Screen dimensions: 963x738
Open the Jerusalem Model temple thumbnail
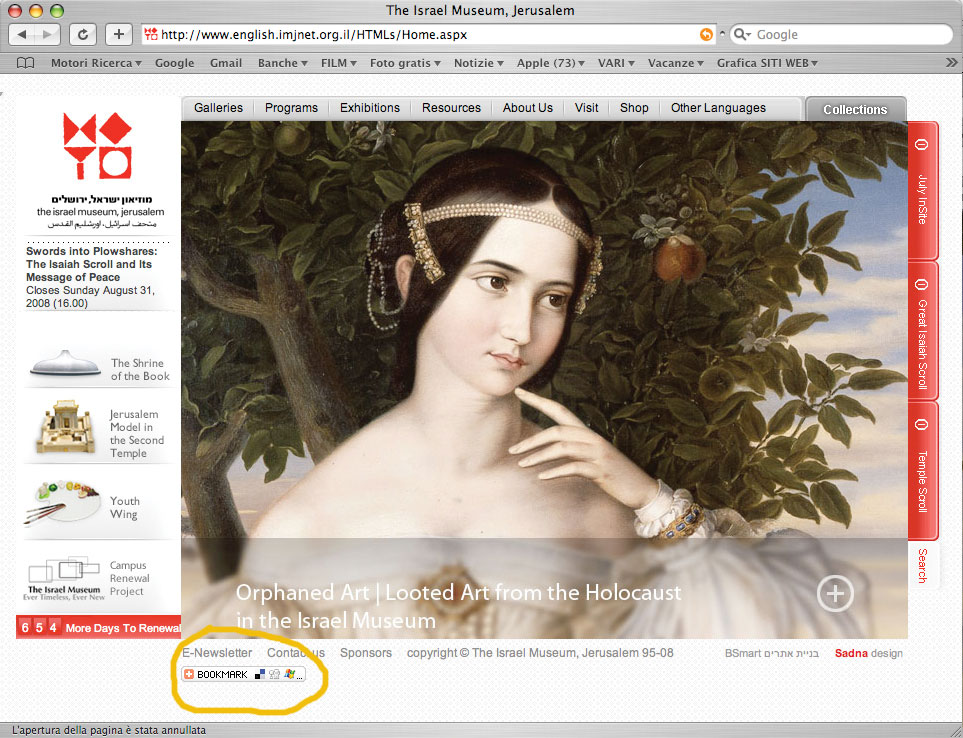click(65, 427)
